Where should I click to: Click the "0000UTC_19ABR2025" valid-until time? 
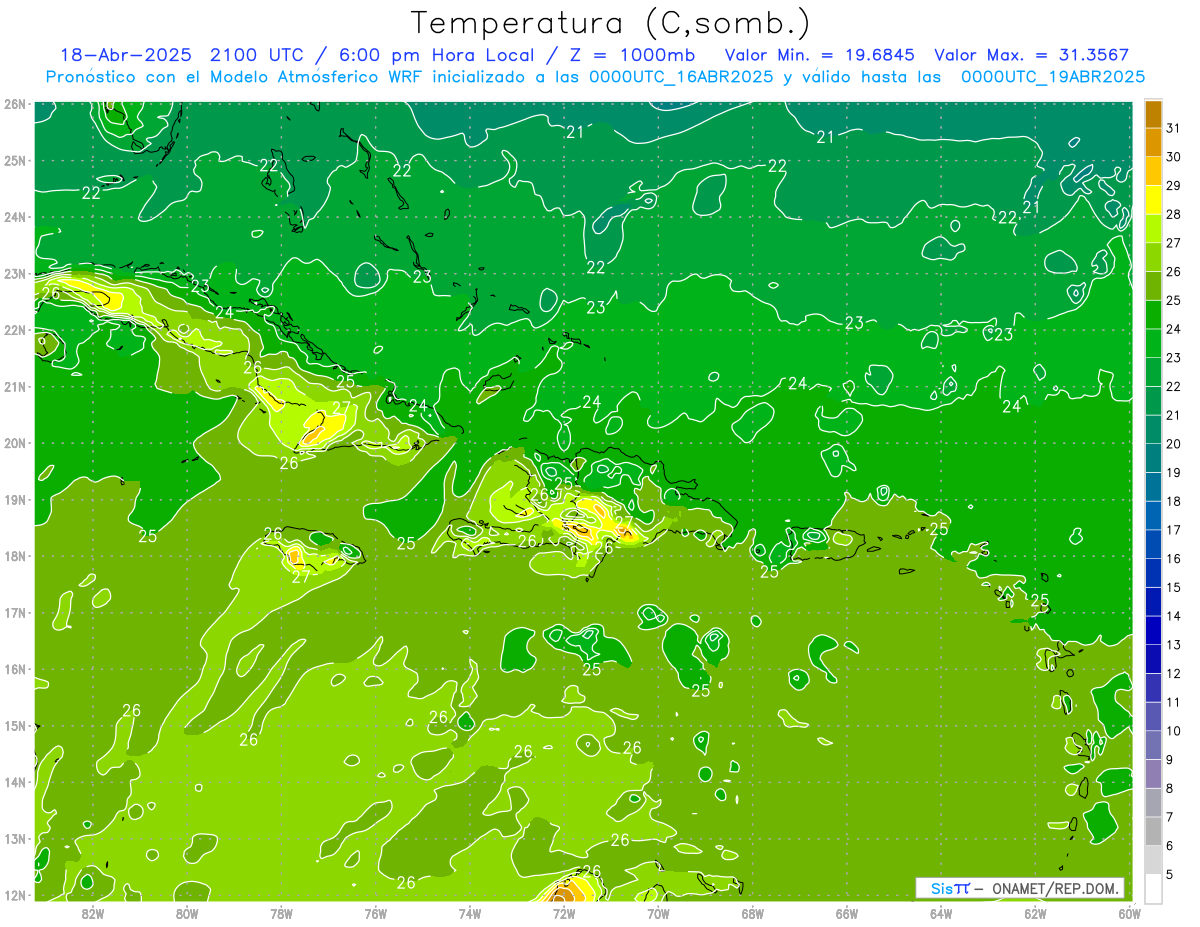point(1053,77)
